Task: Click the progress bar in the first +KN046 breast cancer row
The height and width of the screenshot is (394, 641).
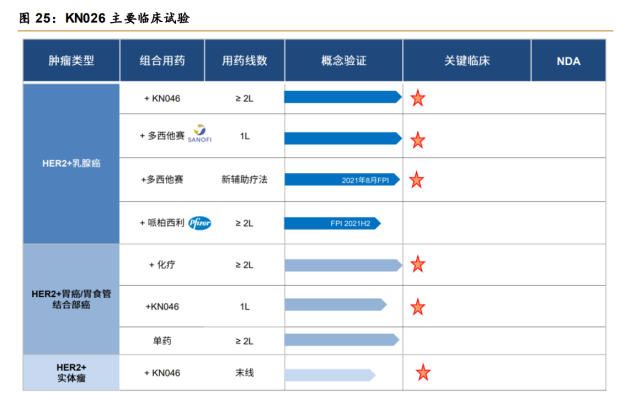Action: 343,97
